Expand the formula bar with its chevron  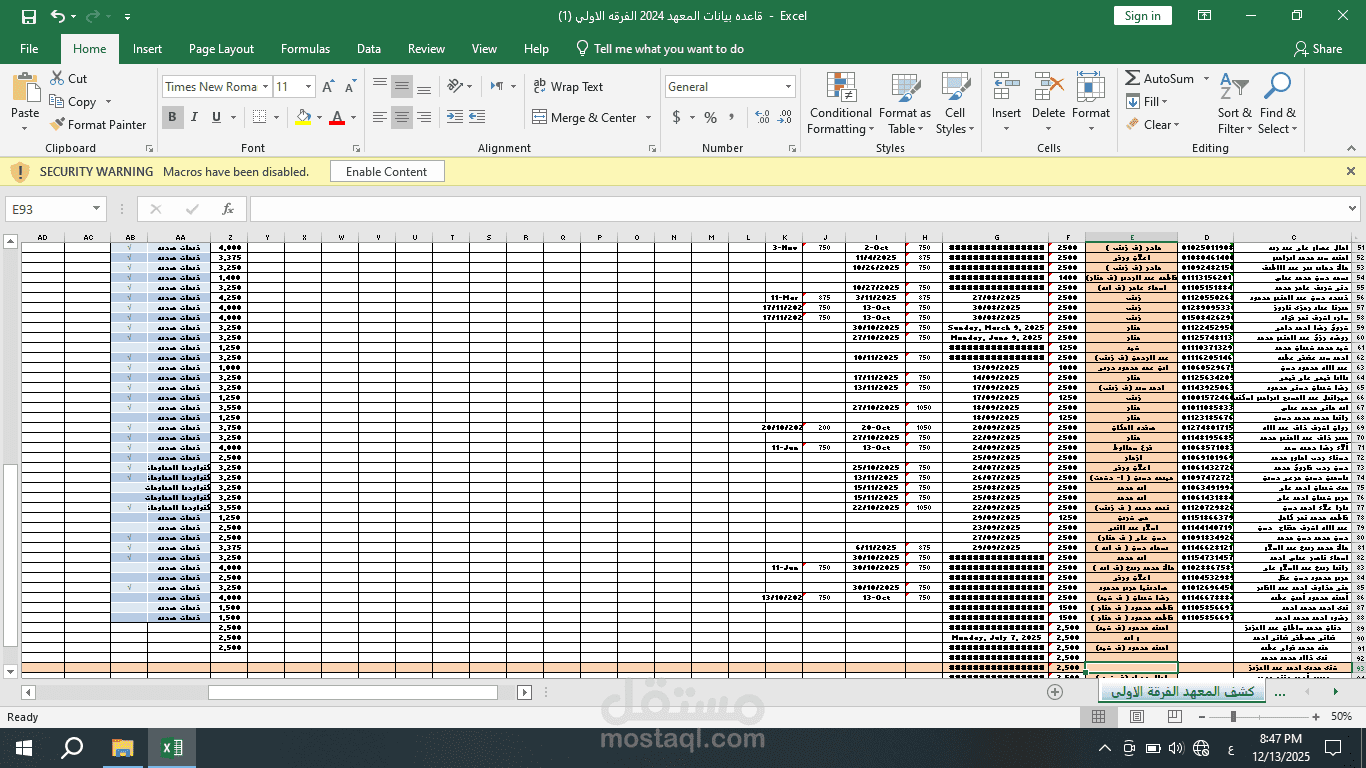(x=1353, y=209)
